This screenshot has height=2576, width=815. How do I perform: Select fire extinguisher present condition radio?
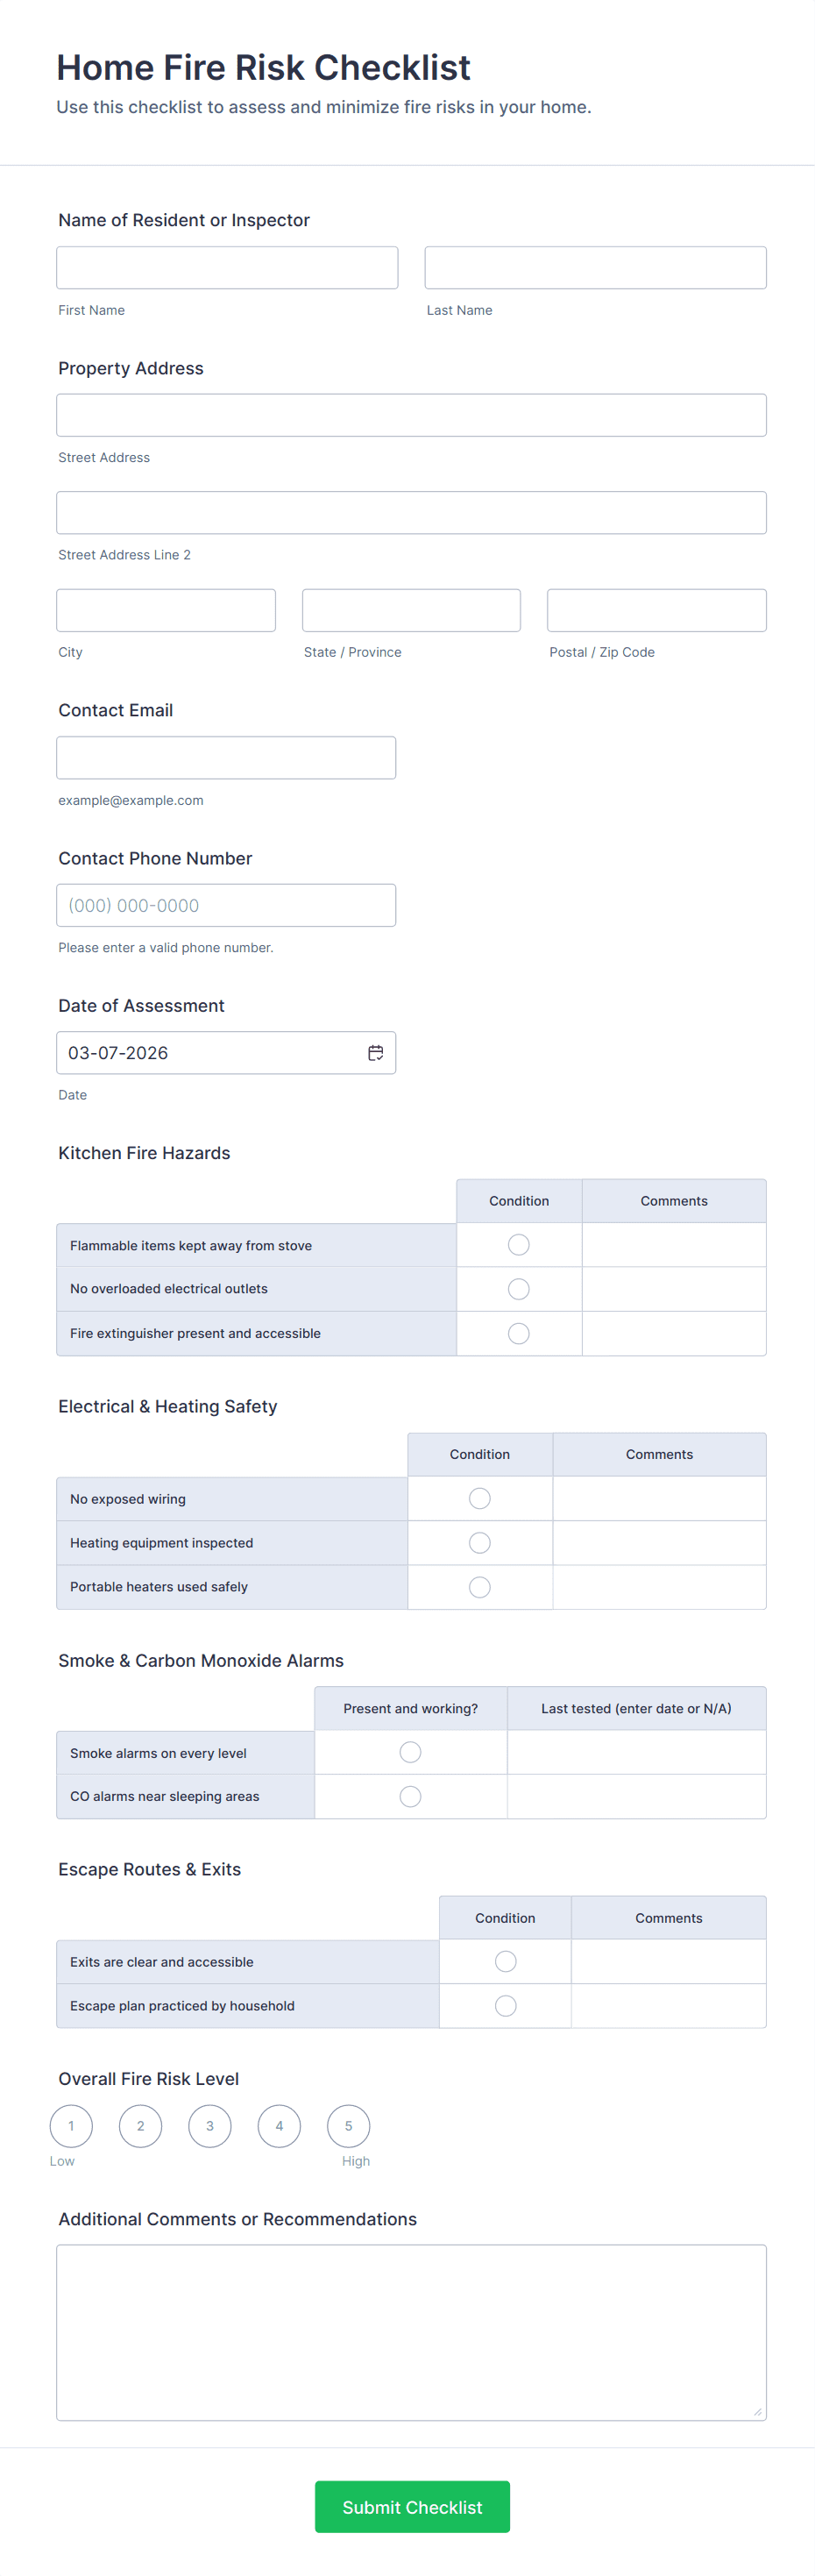click(x=518, y=1333)
